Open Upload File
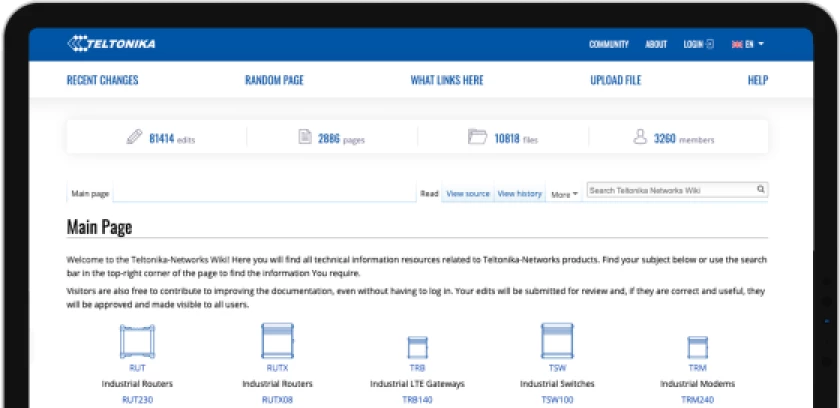The height and width of the screenshot is (408, 840). pos(616,80)
